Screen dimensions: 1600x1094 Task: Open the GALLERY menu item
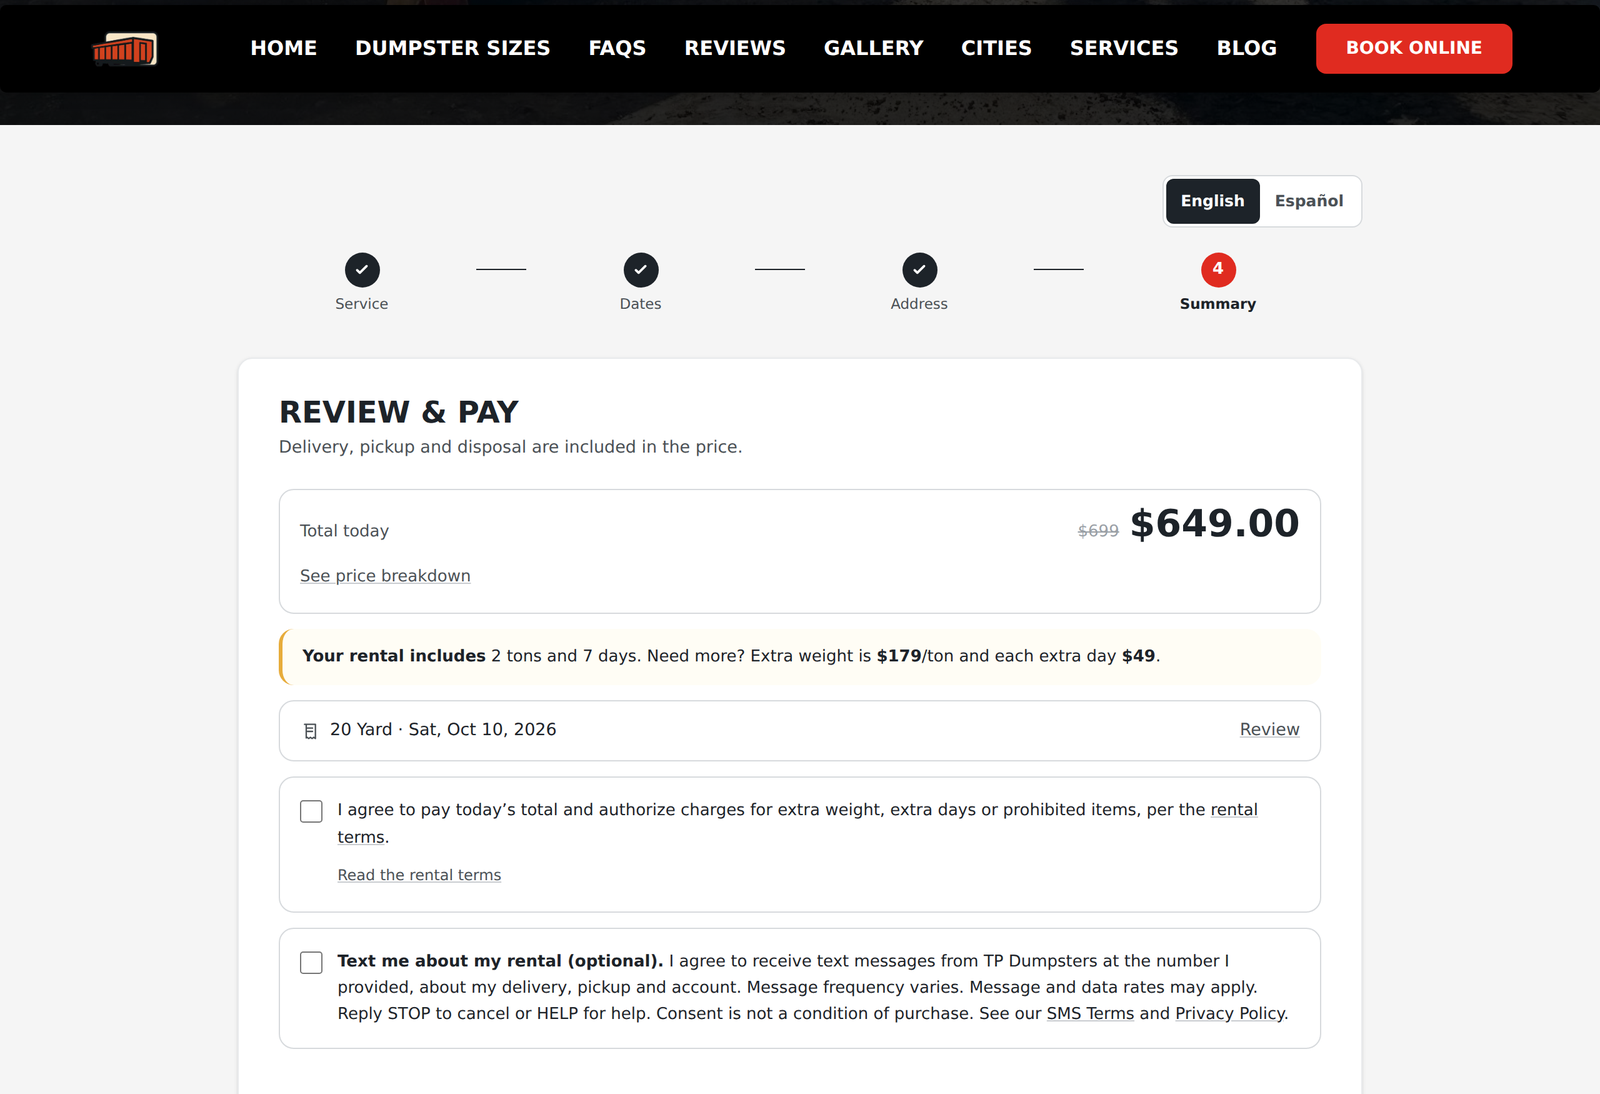(x=874, y=48)
